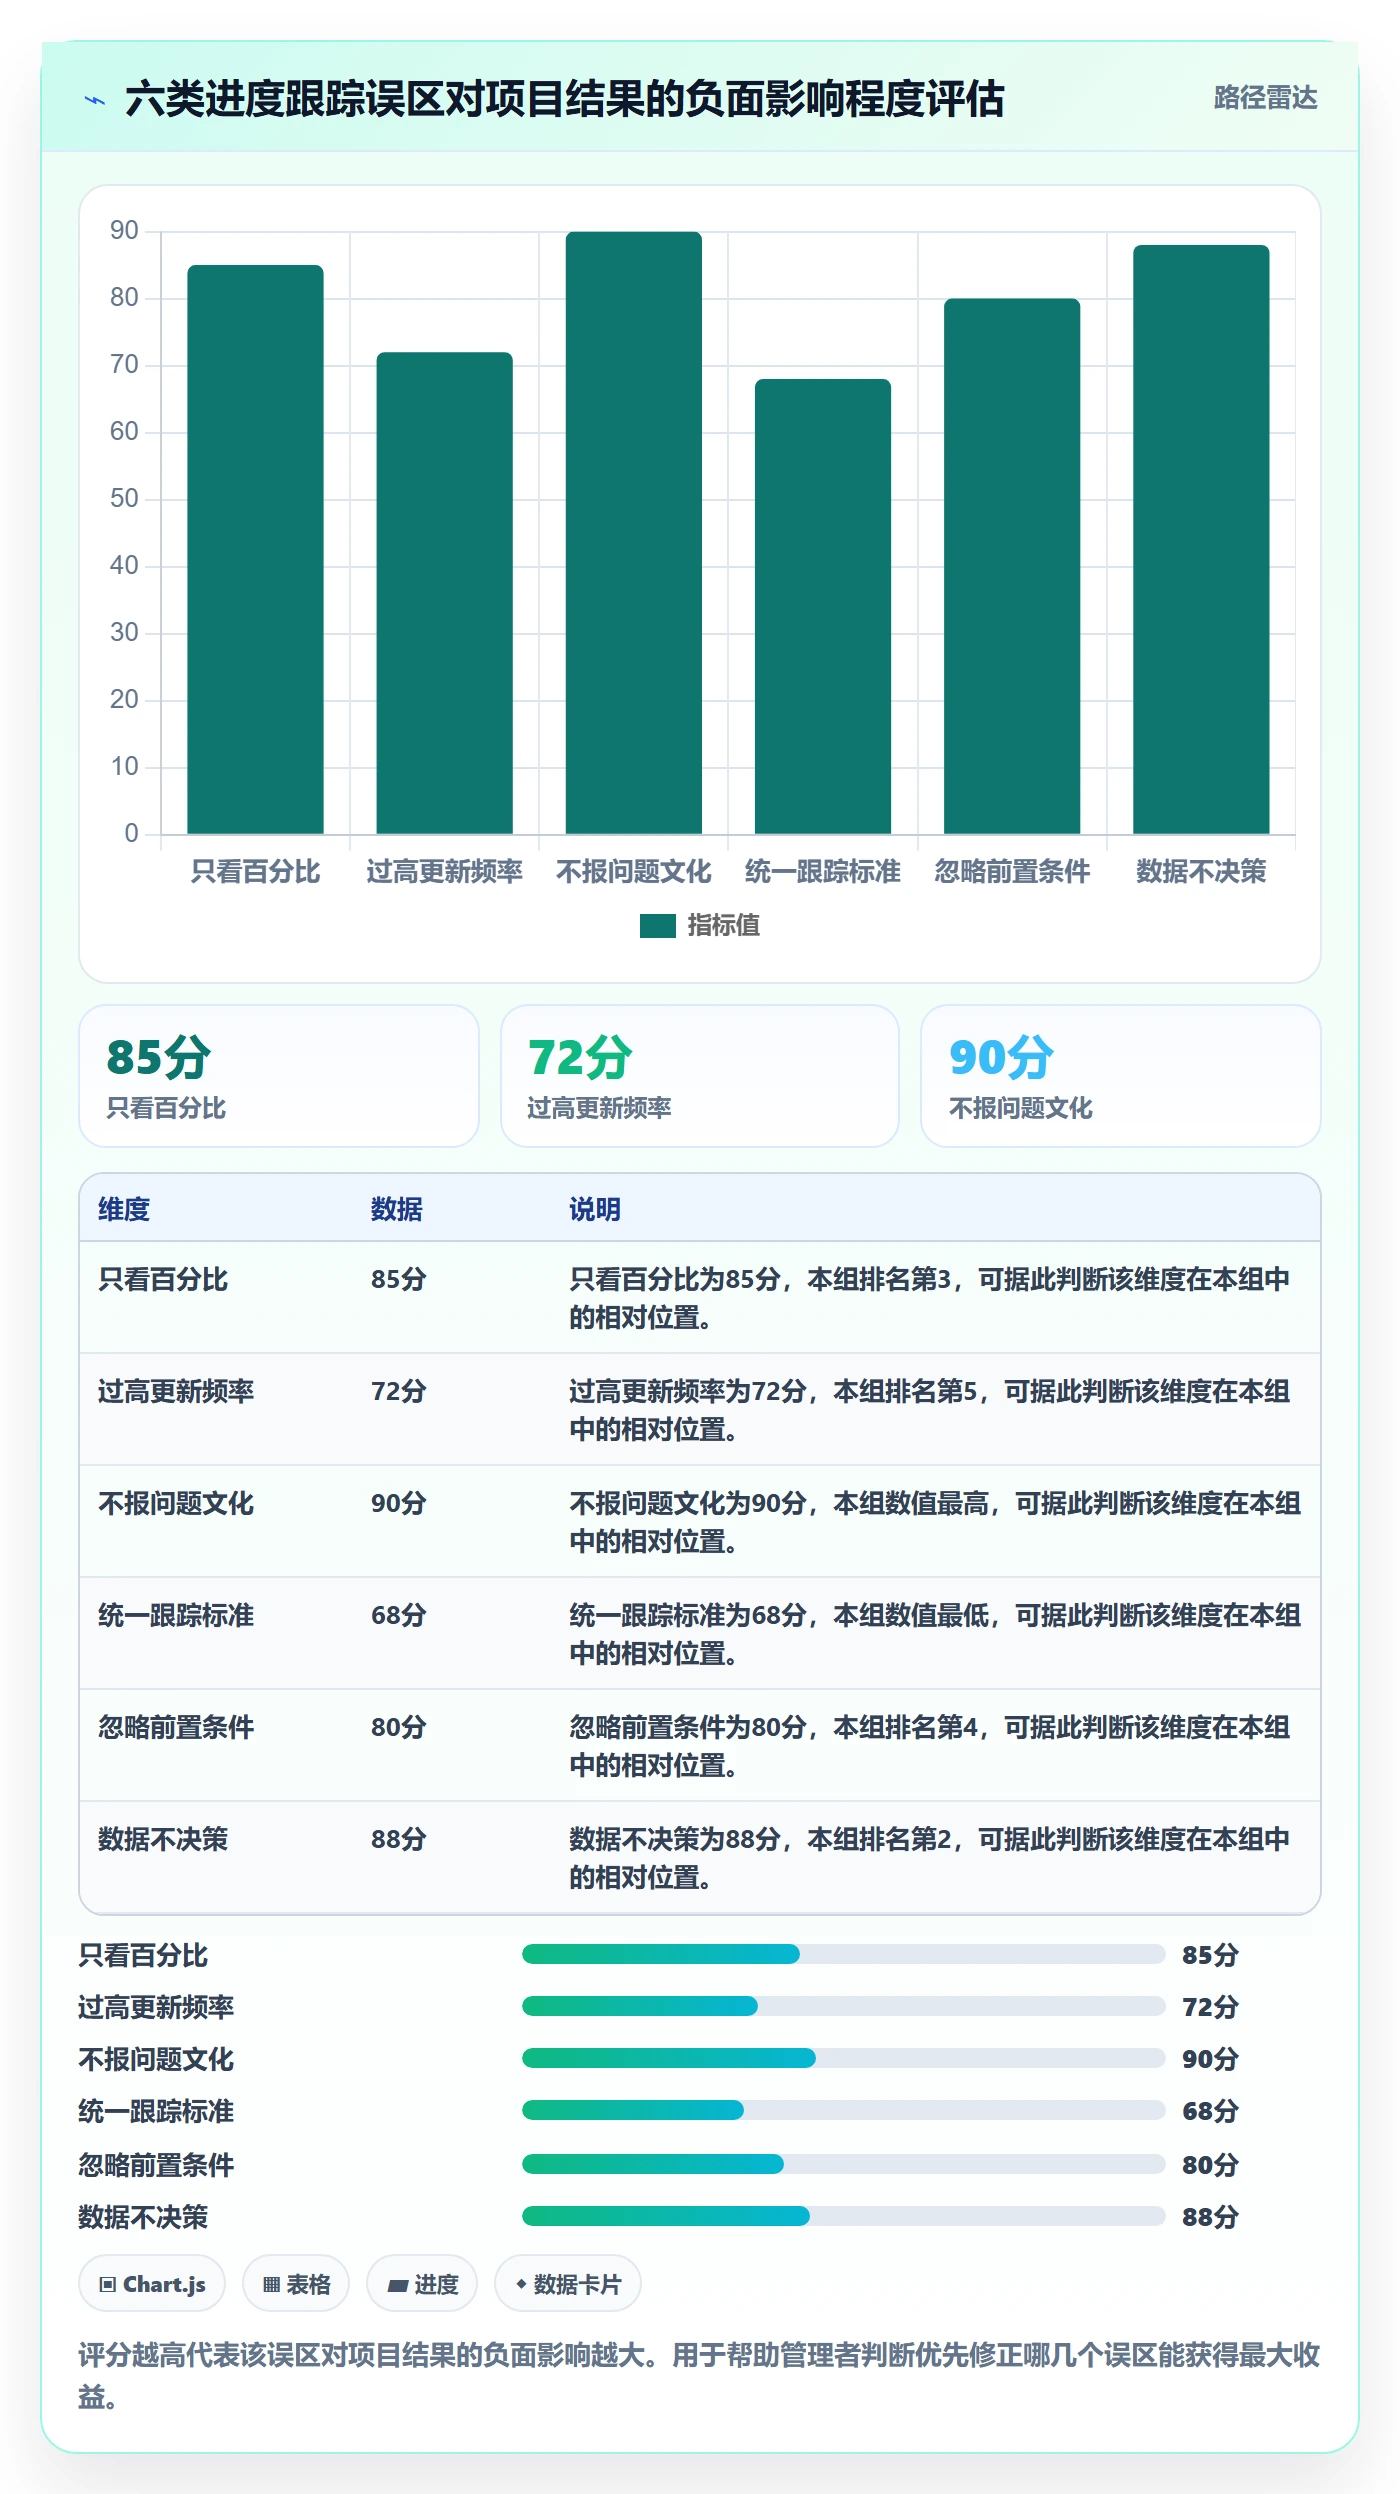
Task: Open the 72分 过高更新频率 data card
Action: (700, 1076)
